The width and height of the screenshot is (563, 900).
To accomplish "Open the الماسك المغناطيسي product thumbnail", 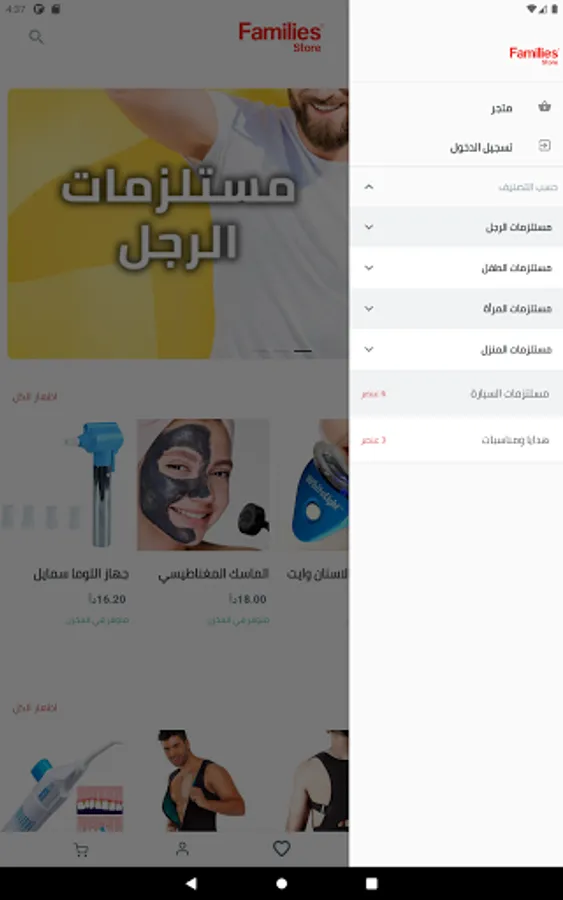I will 203,484.
